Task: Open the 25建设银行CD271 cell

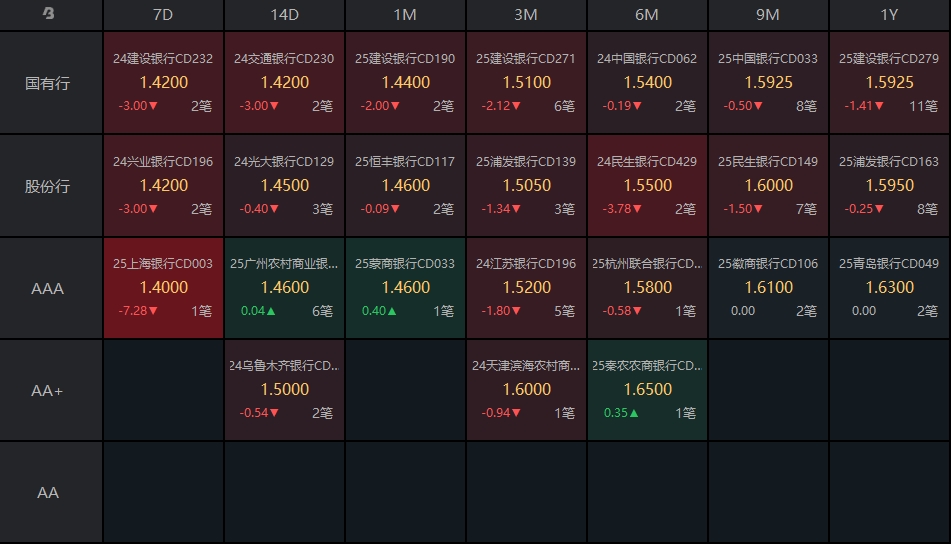Action: coord(526,82)
